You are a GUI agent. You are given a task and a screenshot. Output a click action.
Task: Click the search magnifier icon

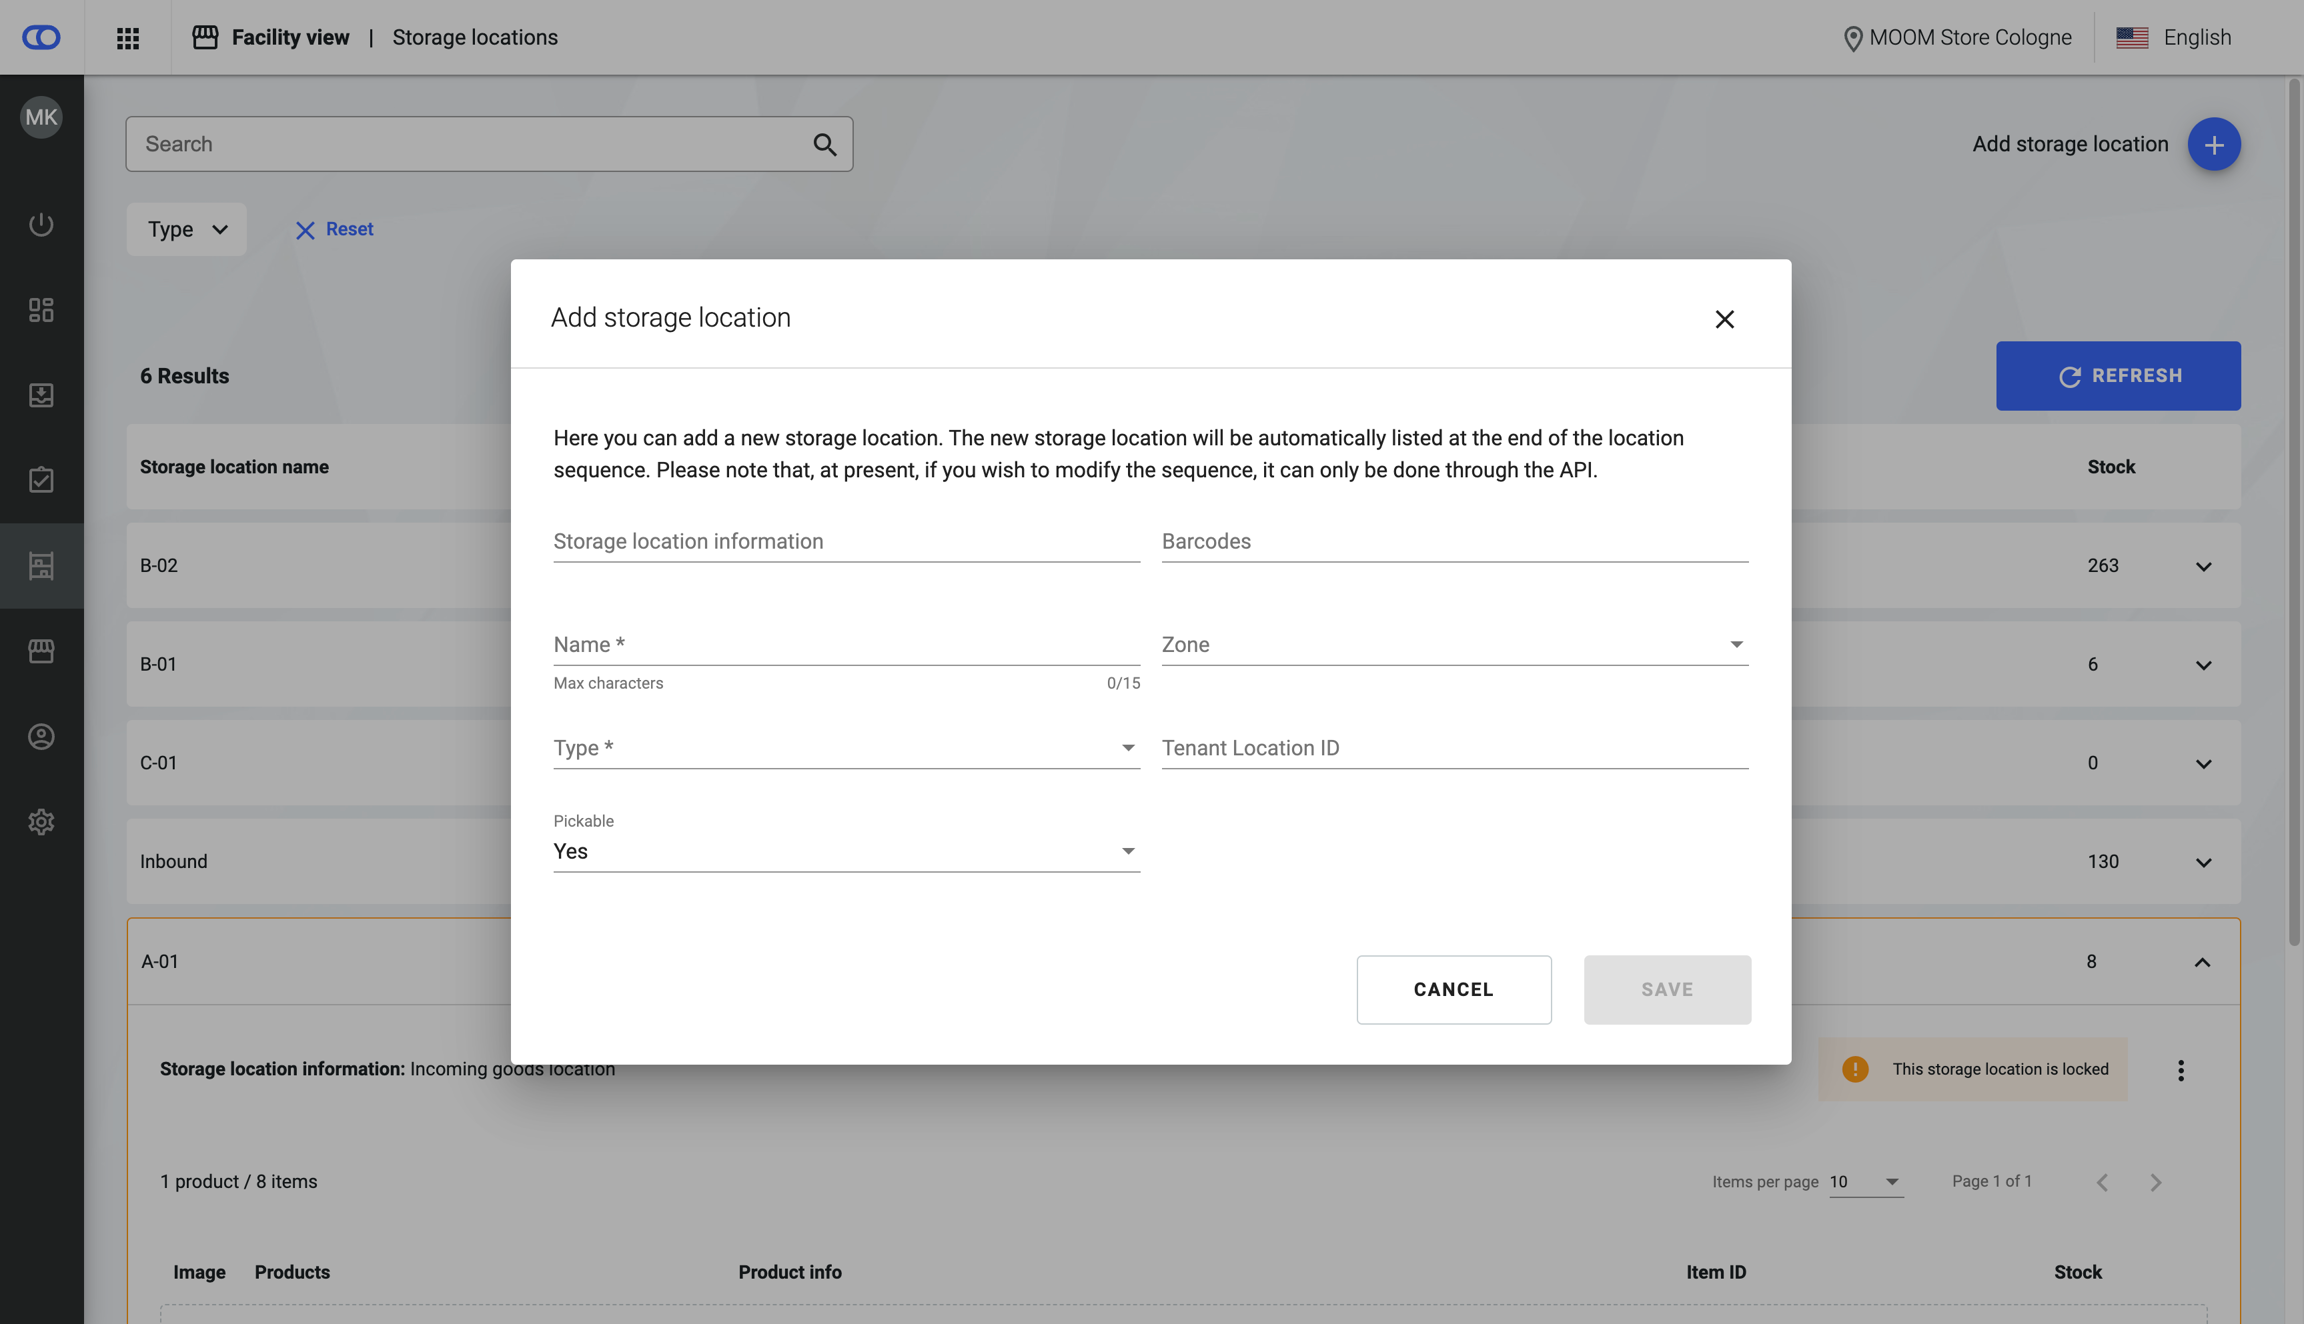pyautogui.click(x=824, y=144)
